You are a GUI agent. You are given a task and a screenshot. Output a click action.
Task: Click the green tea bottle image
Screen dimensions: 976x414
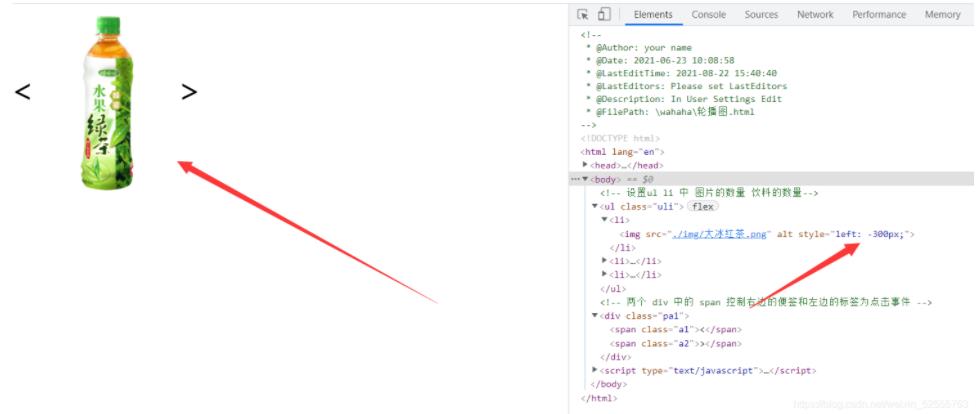(106, 101)
